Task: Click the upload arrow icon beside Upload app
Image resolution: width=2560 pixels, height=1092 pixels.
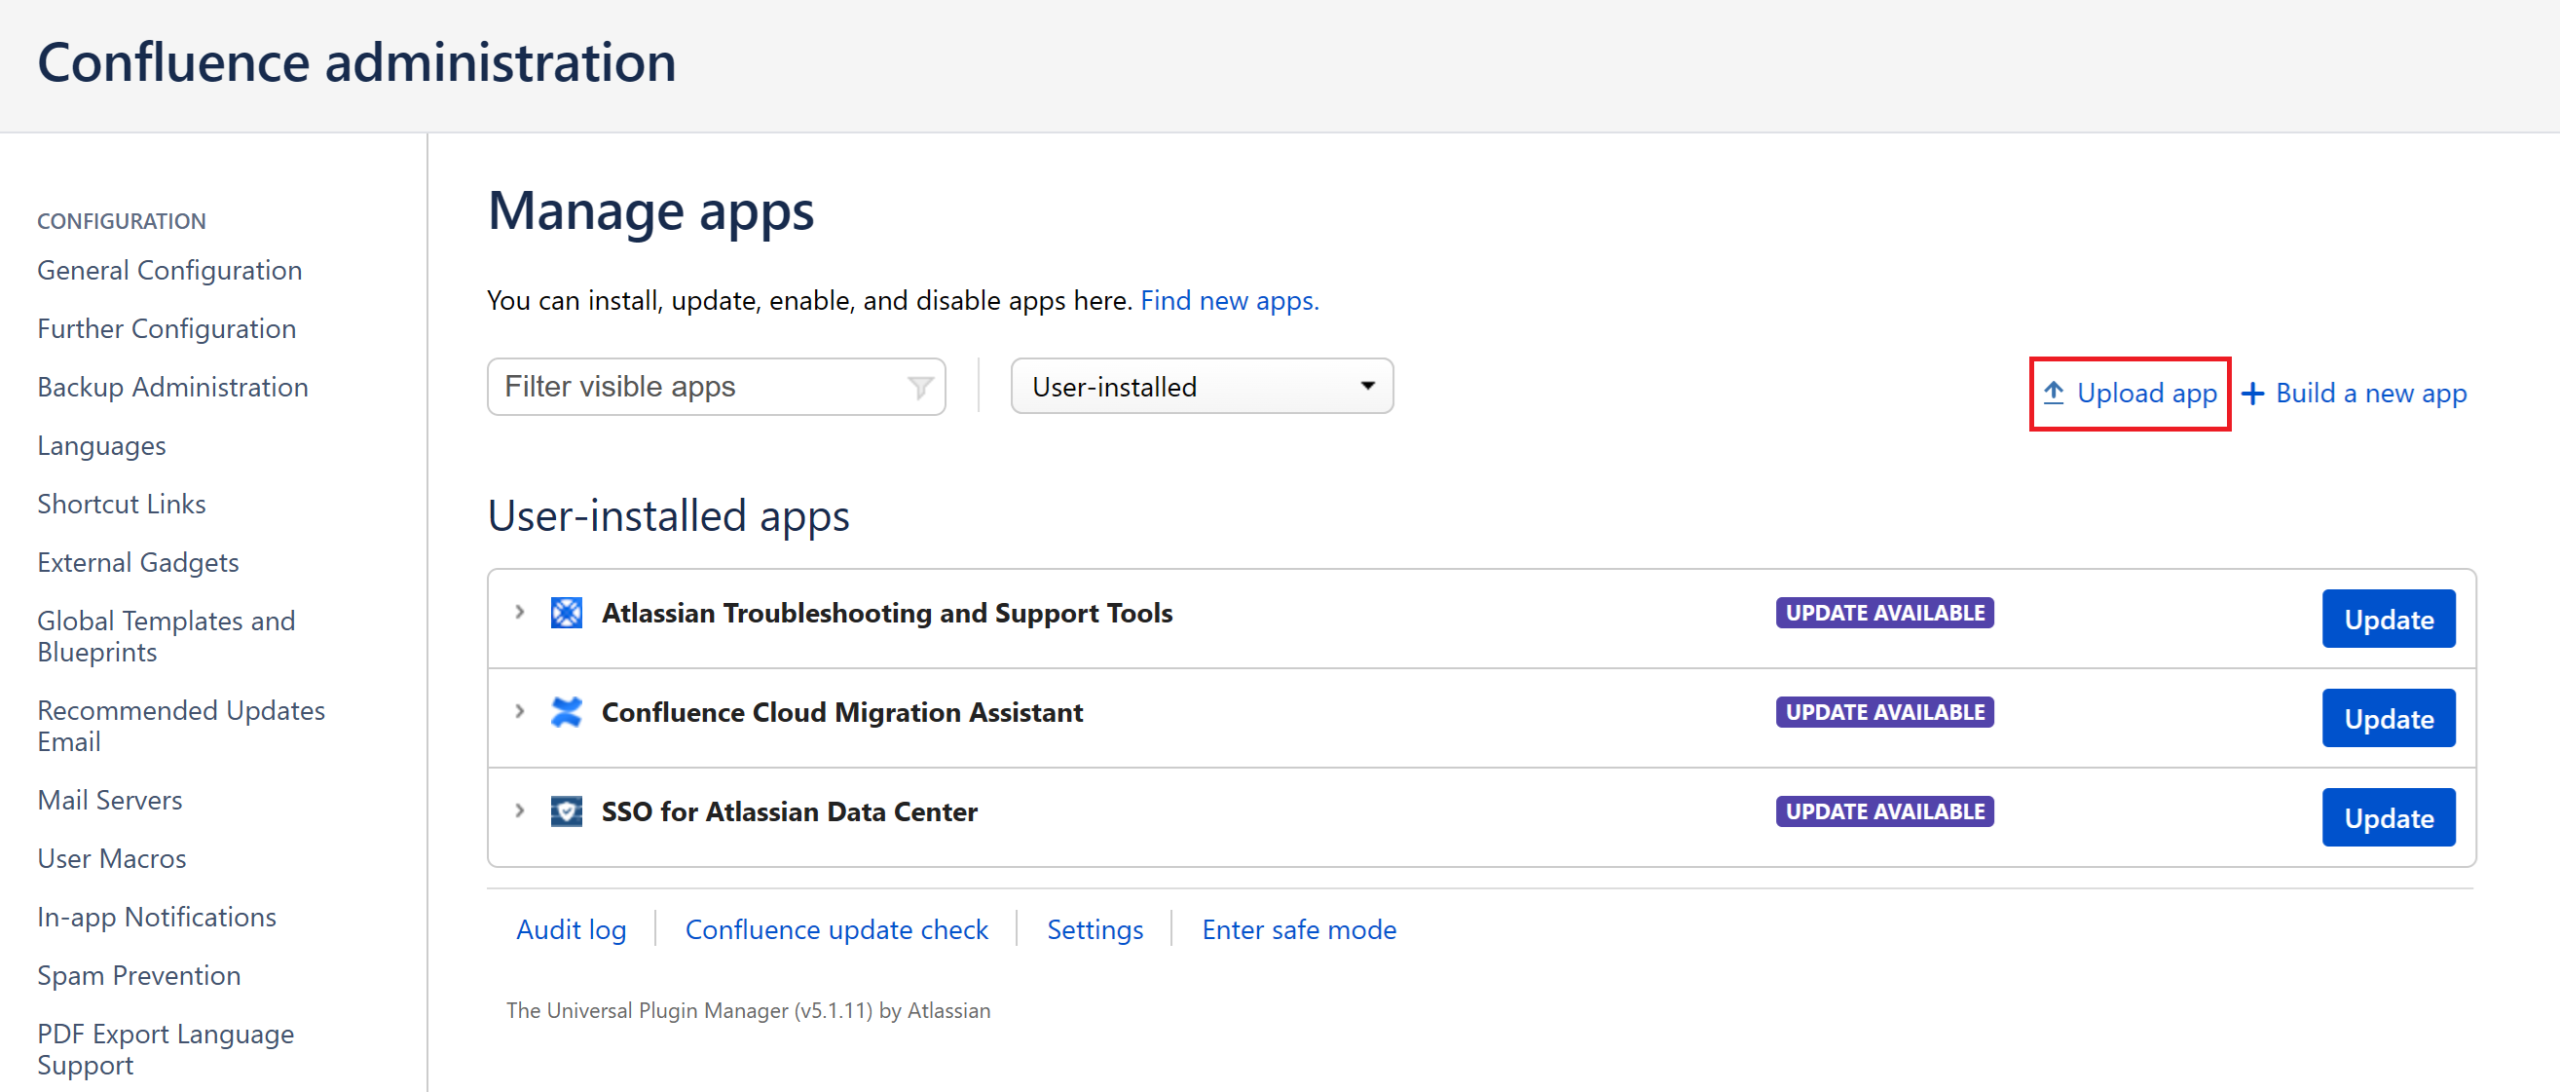Action: [2053, 393]
